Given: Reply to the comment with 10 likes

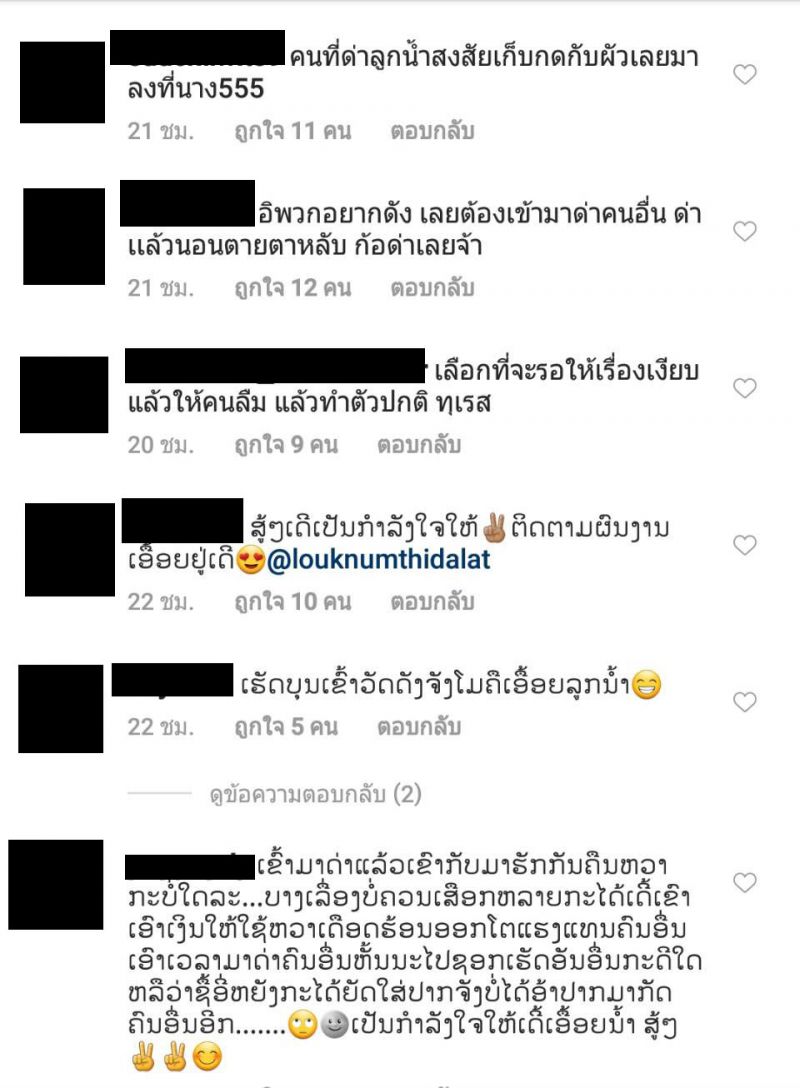Looking at the screenshot, I should 432,602.
